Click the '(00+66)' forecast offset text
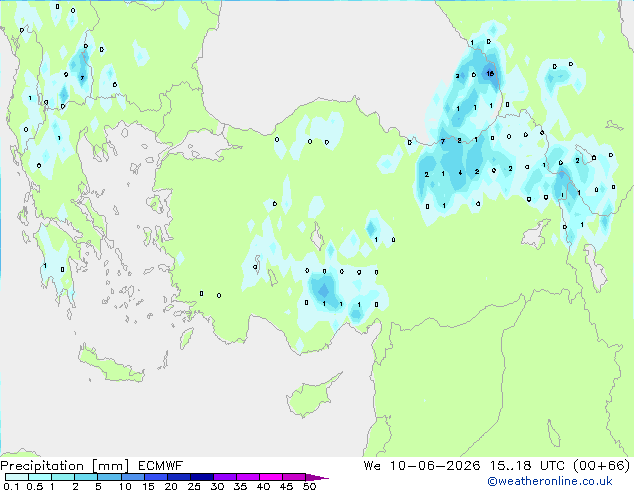 click(602, 466)
